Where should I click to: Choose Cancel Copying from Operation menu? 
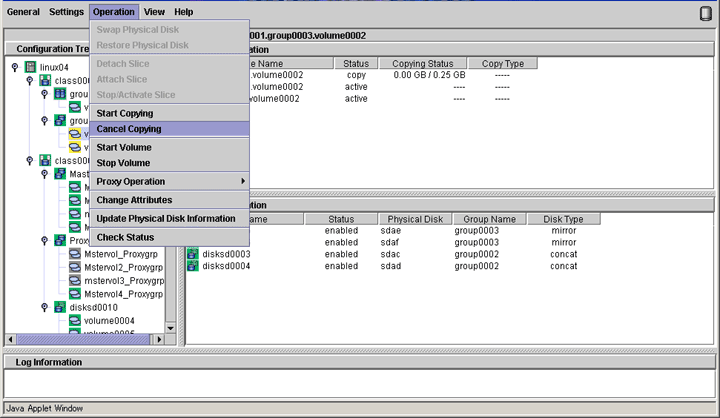tap(129, 129)
